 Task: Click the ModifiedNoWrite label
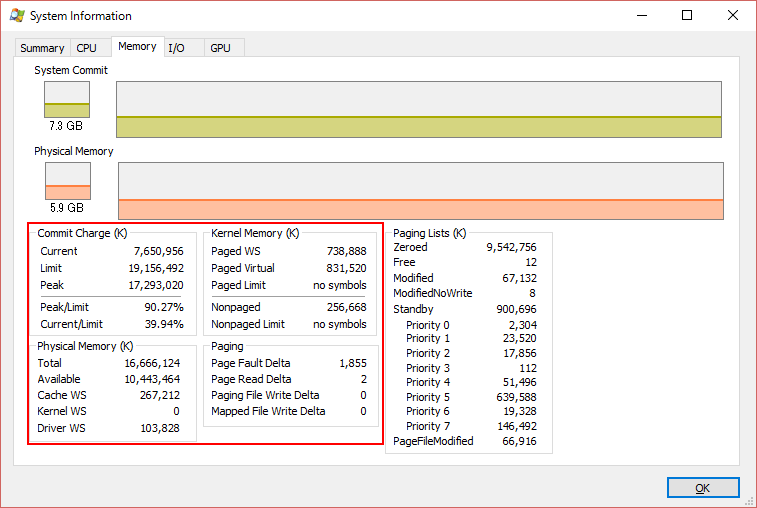(x=433, y=293)
